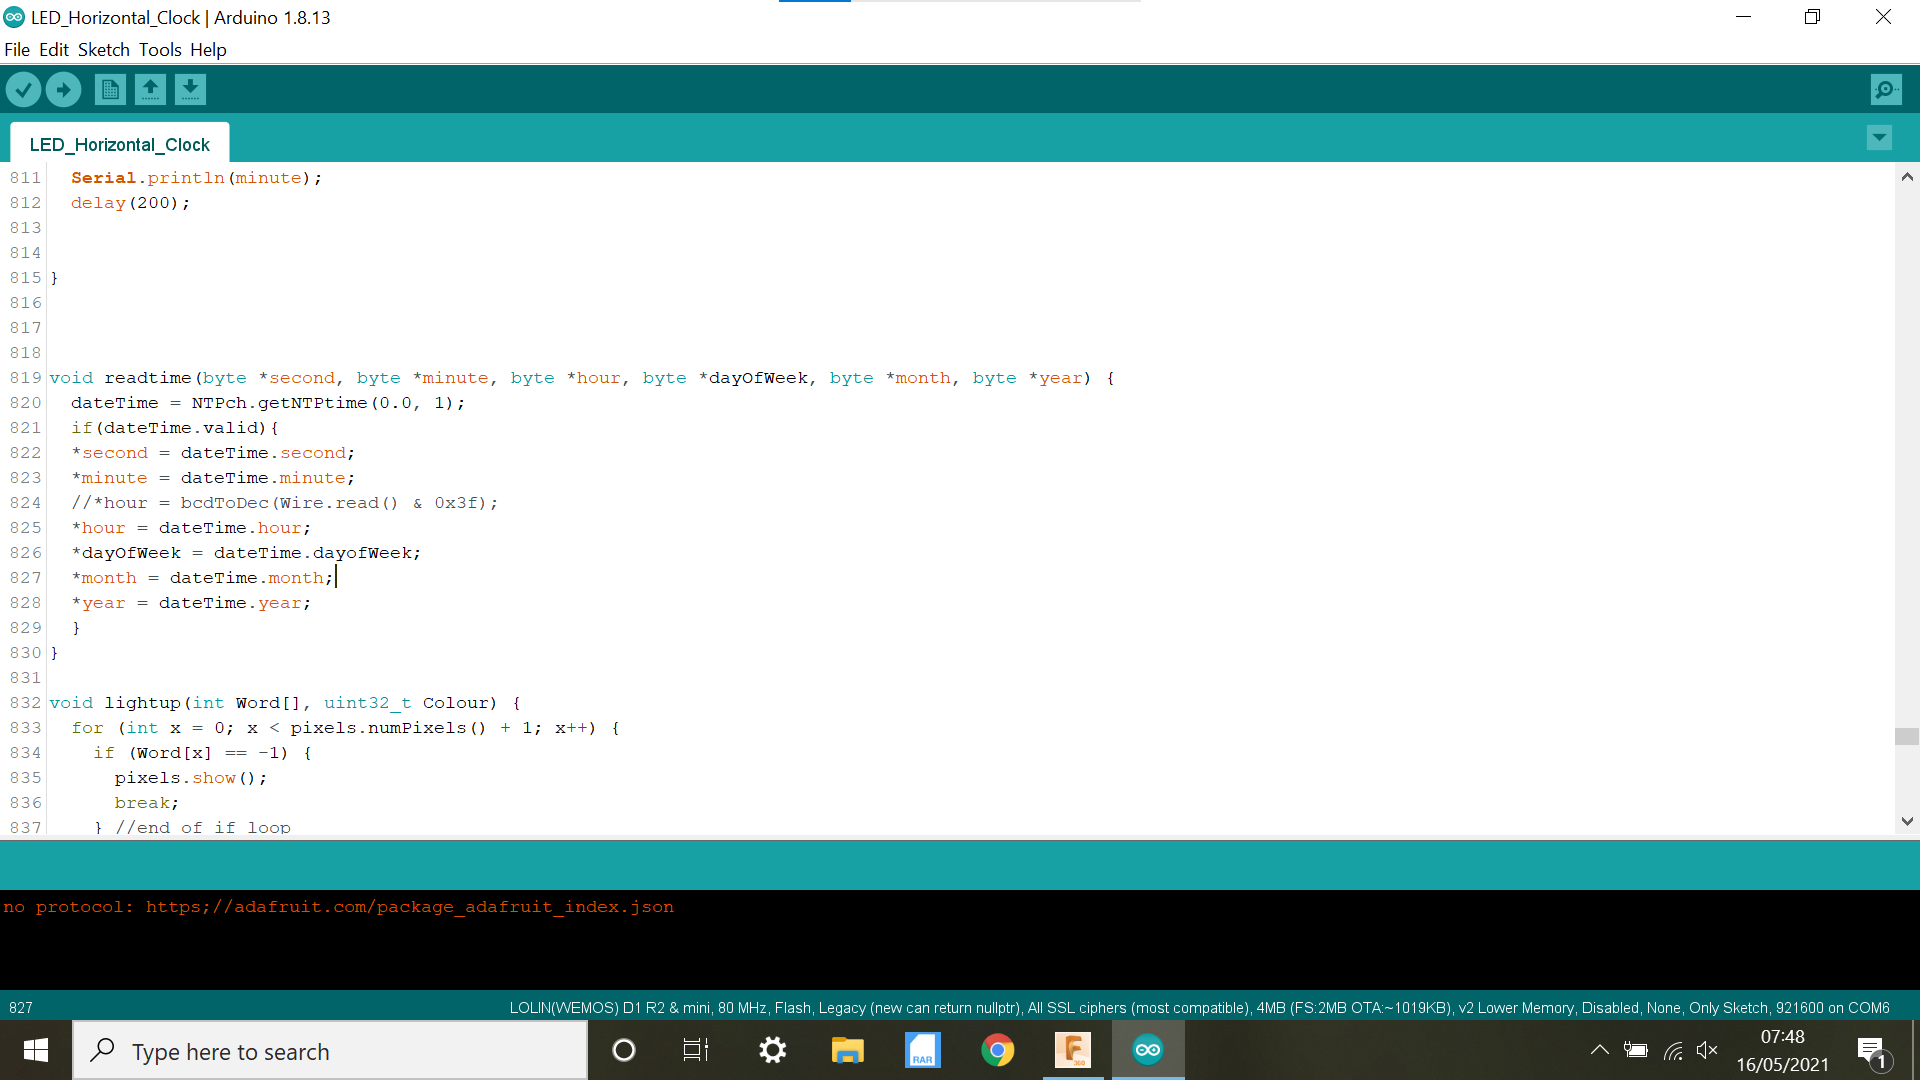
Task: Click the Help menu item
Action: click(x=207, y=50)
